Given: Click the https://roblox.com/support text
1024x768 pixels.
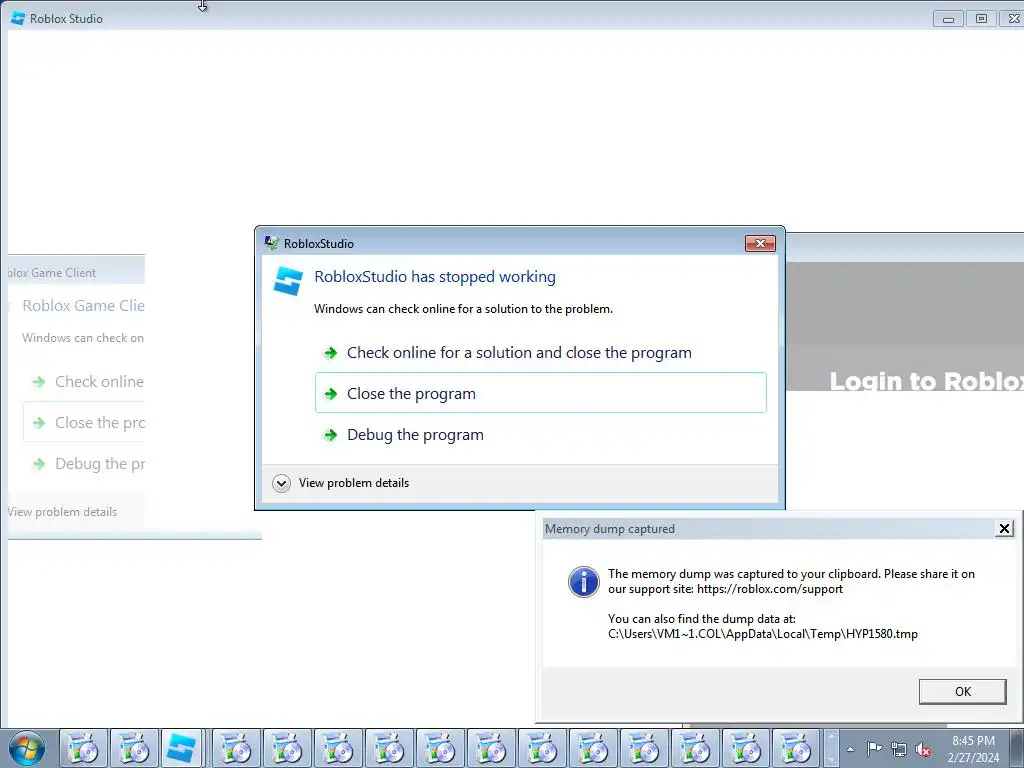Looking at the screenshot, I should coord(769,589).
